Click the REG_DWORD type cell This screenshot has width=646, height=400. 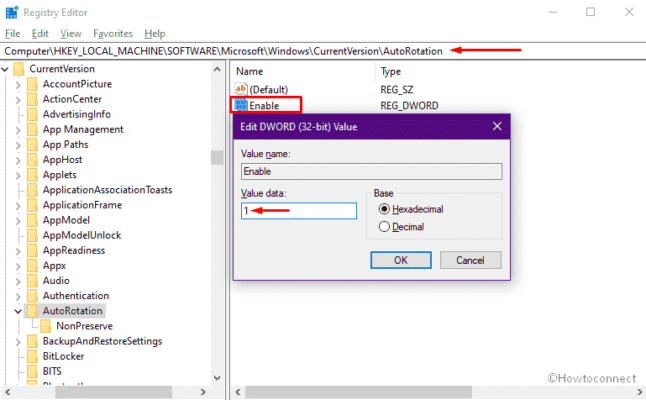(x=409, y=105)
